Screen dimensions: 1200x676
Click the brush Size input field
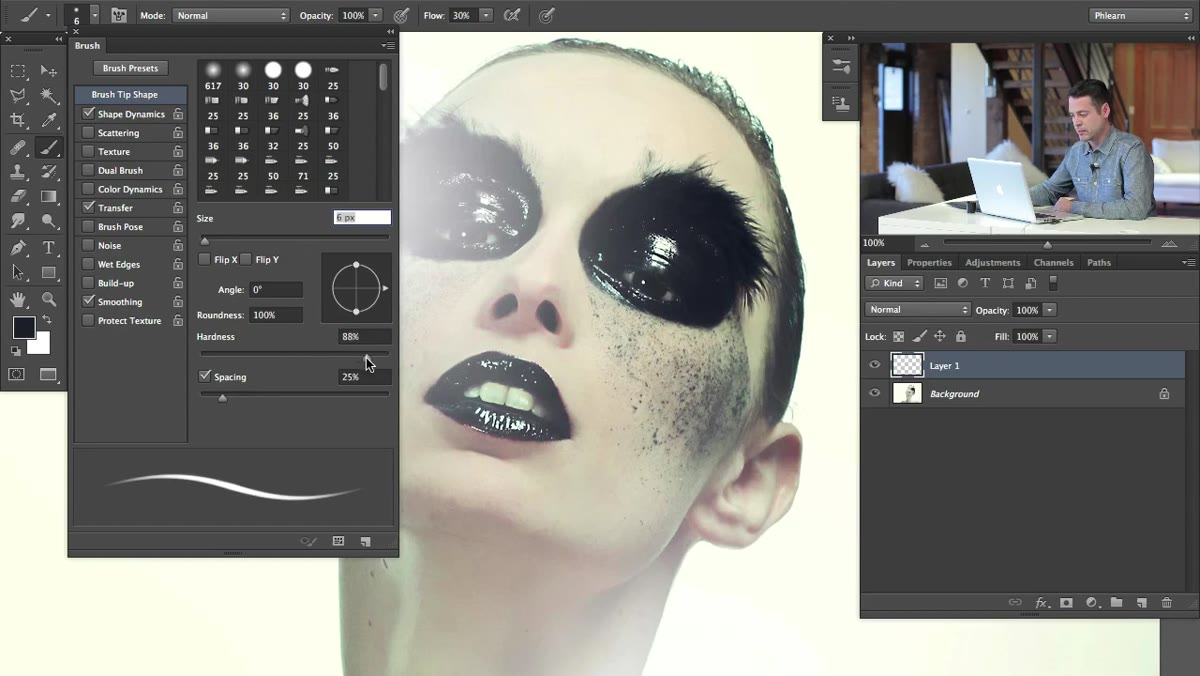(x=362, y=217)
